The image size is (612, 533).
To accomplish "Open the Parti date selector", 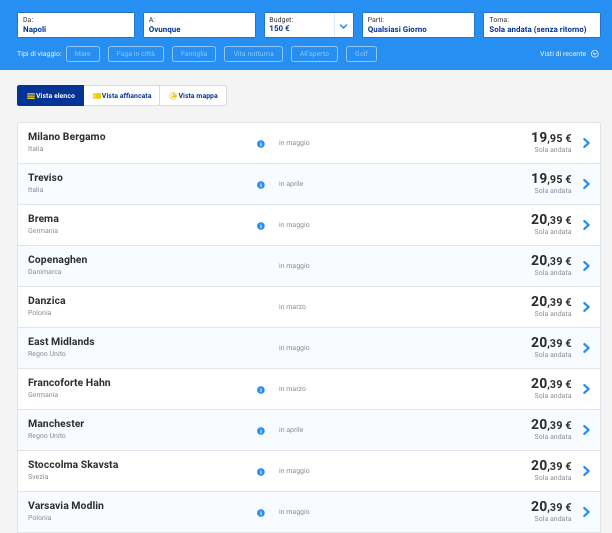I will pos(419,25).
